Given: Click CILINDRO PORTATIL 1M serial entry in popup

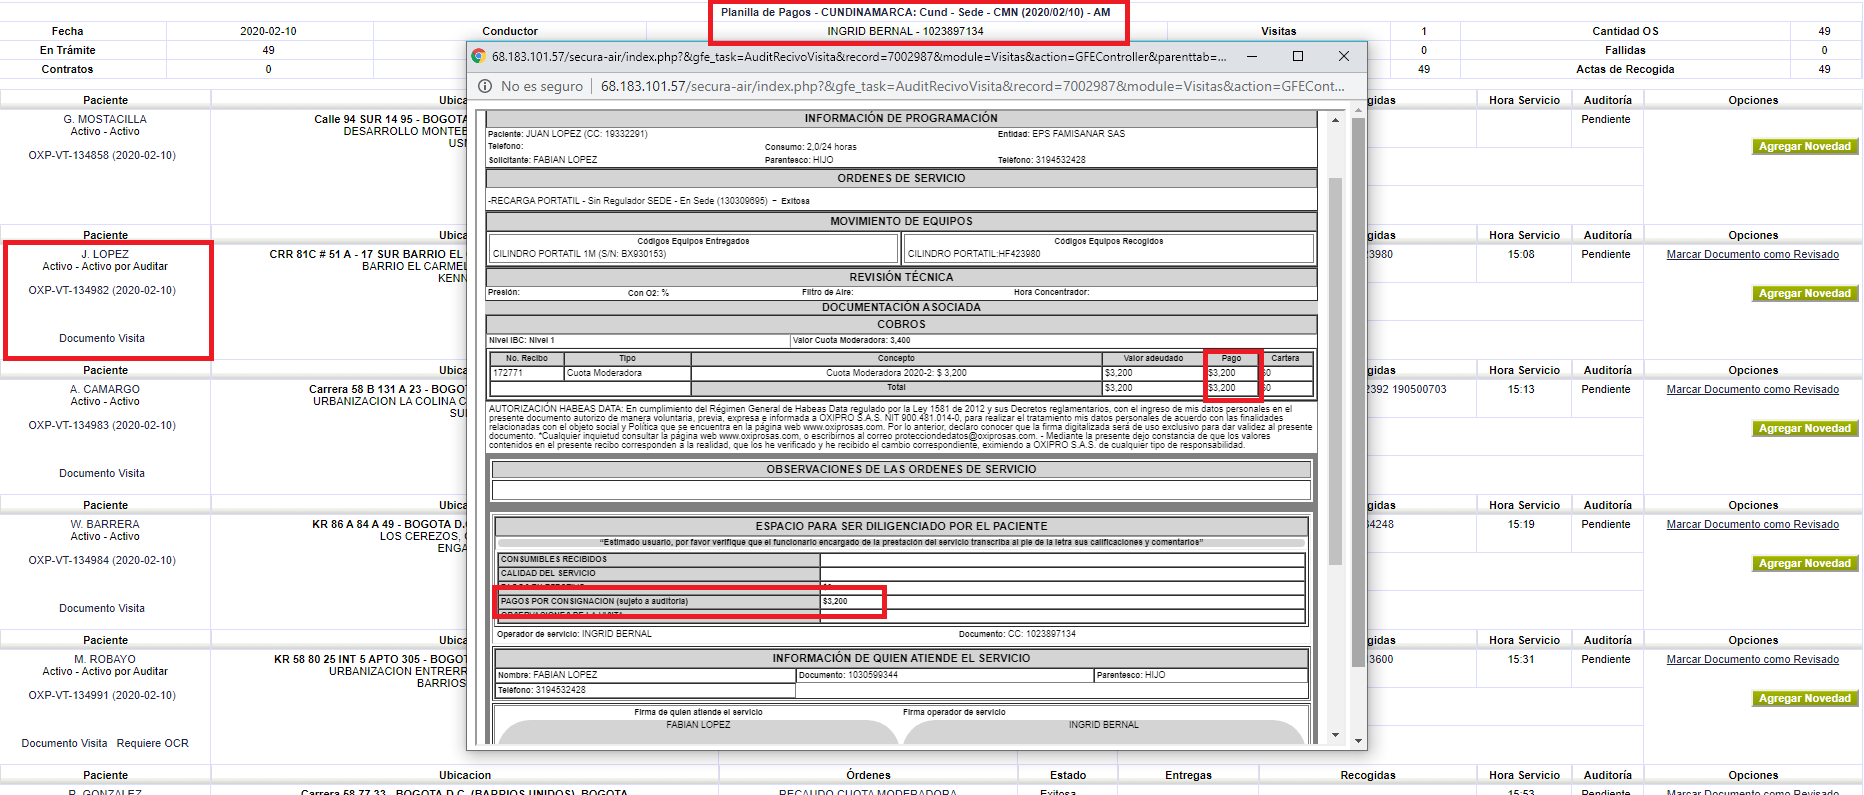Looking at the screenshot, I should point(579,254).
